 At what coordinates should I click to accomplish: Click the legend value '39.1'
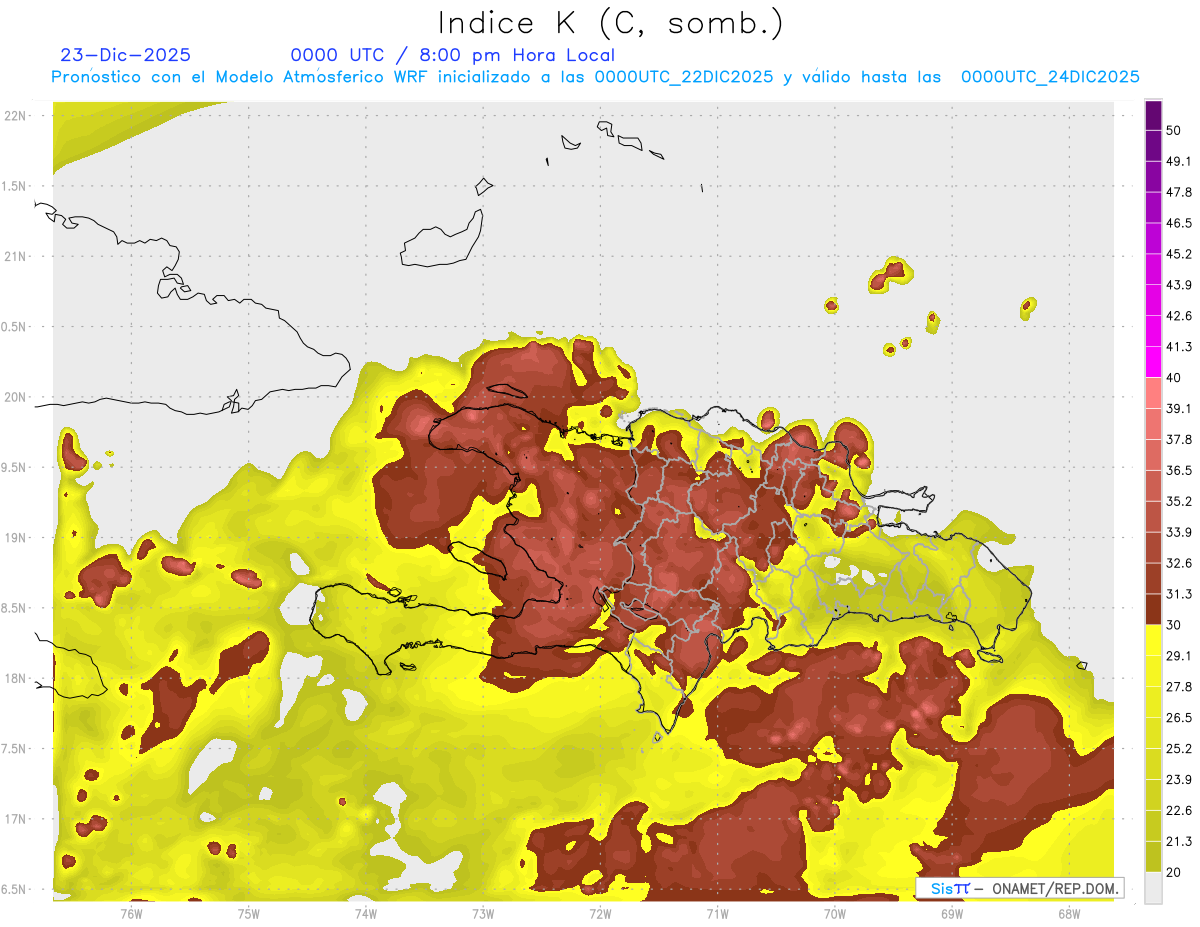1179,408
